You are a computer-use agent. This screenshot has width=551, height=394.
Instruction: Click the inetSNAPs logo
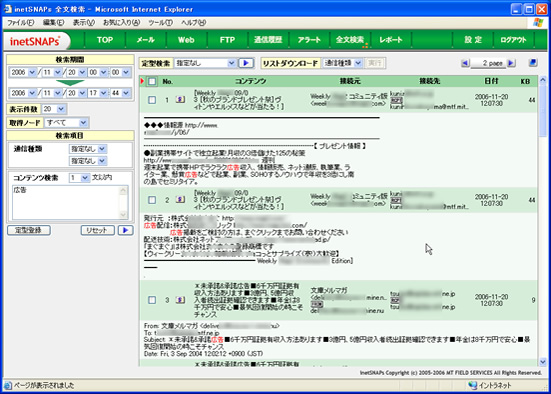pyautogui.click(x=35, y=41)
